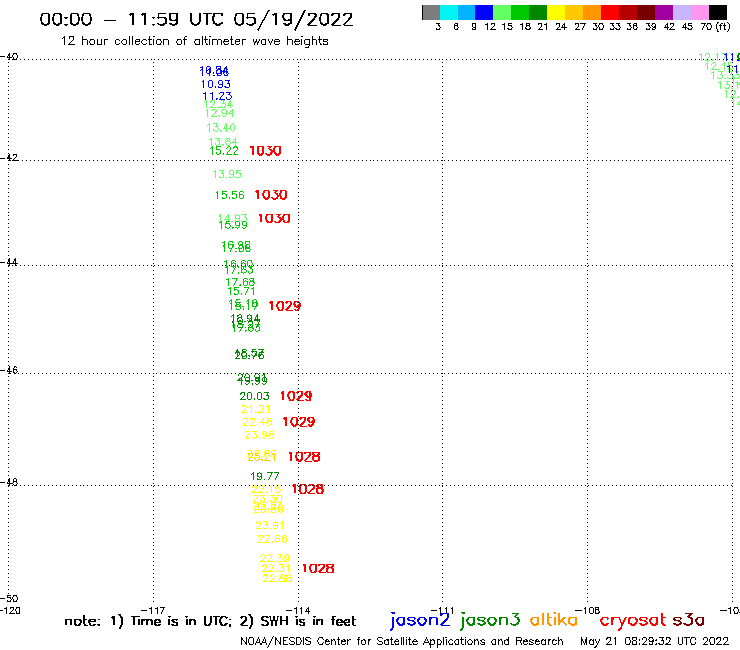Click the red 1028 beside 22.31
This screenshot has width=740, height=650.
coord(318,568)
